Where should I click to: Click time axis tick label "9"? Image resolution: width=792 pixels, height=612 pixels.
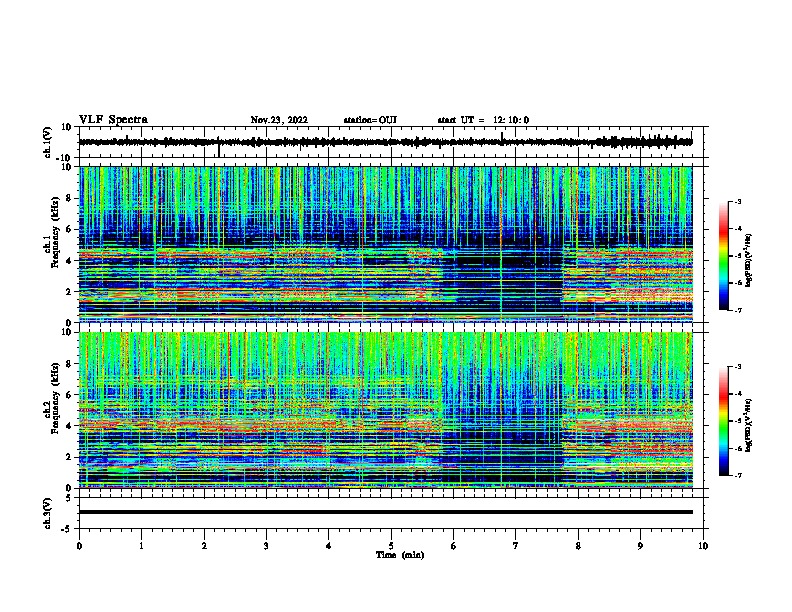pos(640,546)
